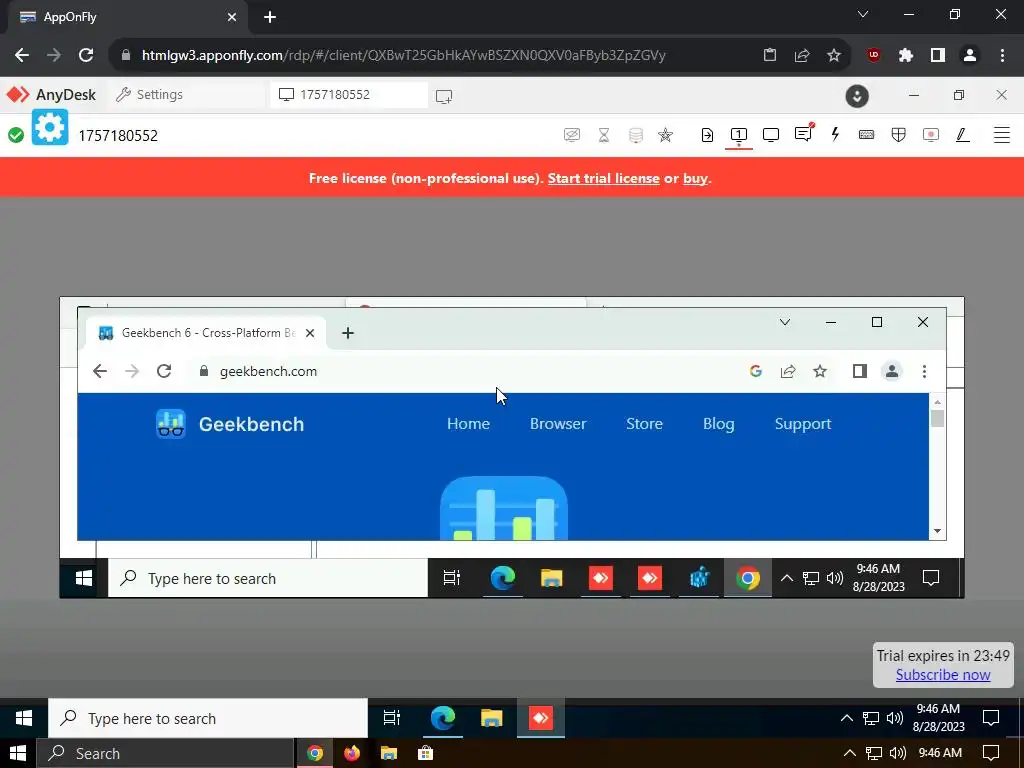Viewport: 1024px width, 768px height.
Task: Show hidden tray icons in bottom local taskbar
Action: click(850, 753)
